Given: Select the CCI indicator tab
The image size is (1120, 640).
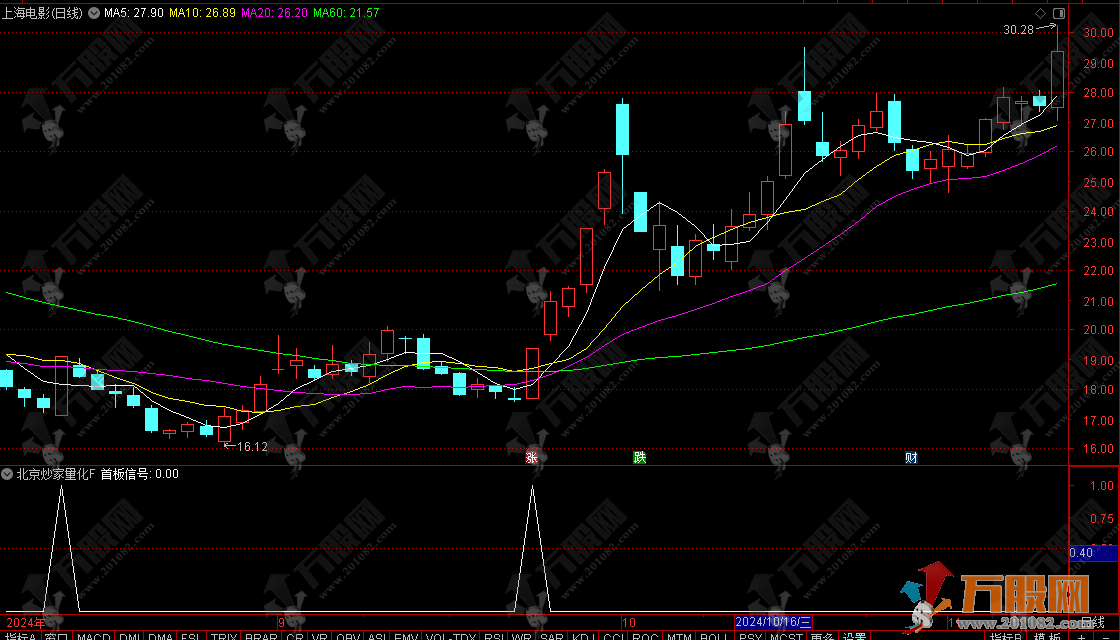Looking at the screenshot, I should (614, 636).
